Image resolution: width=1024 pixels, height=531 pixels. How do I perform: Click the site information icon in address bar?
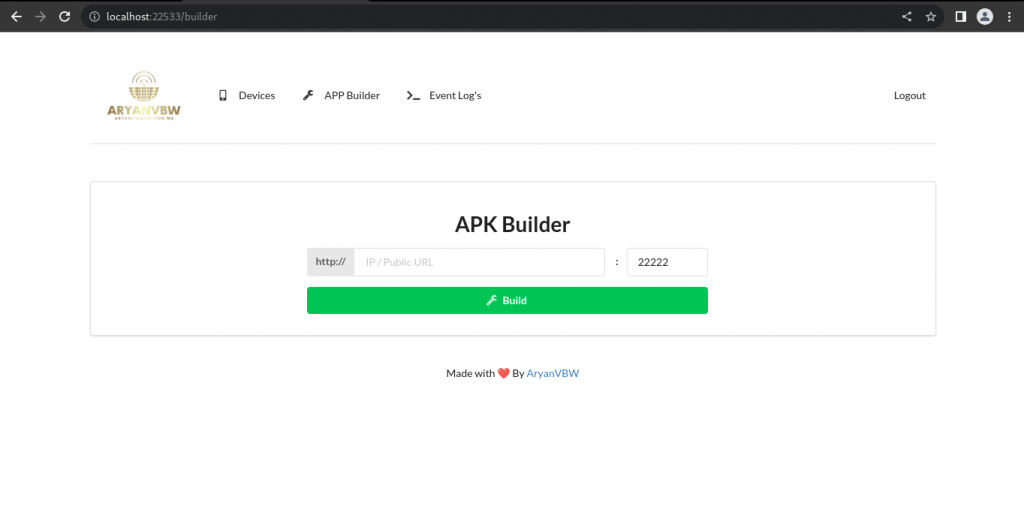(93, 17)
